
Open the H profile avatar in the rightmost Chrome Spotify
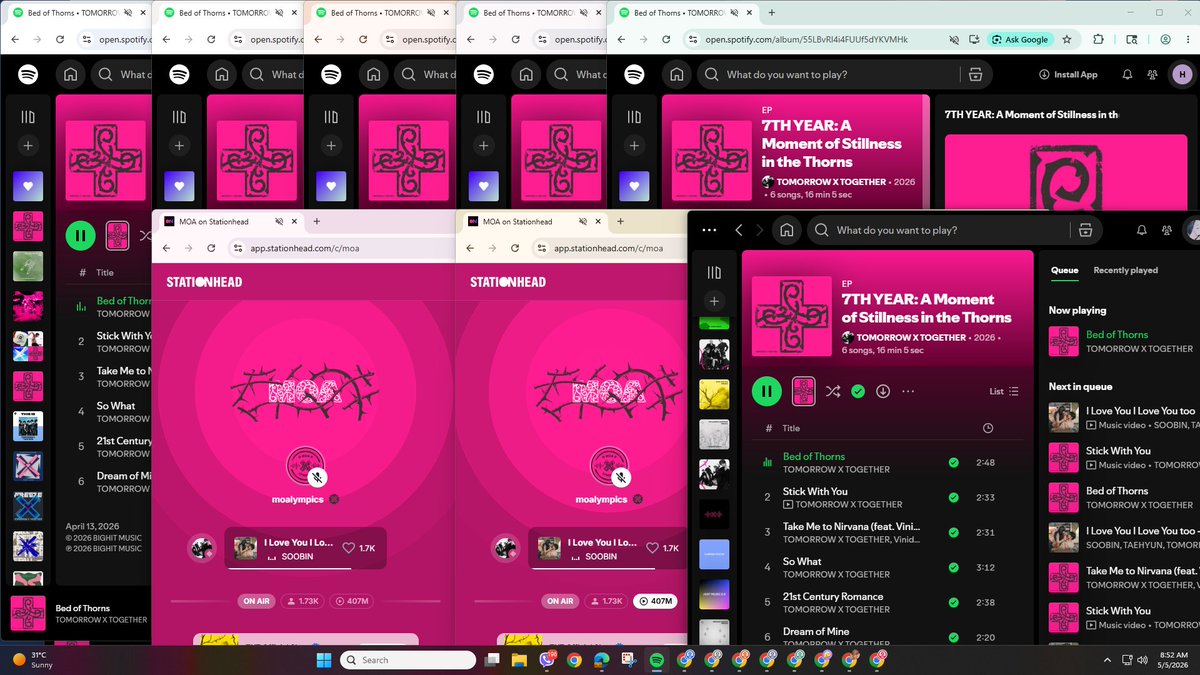[1181, 75]
